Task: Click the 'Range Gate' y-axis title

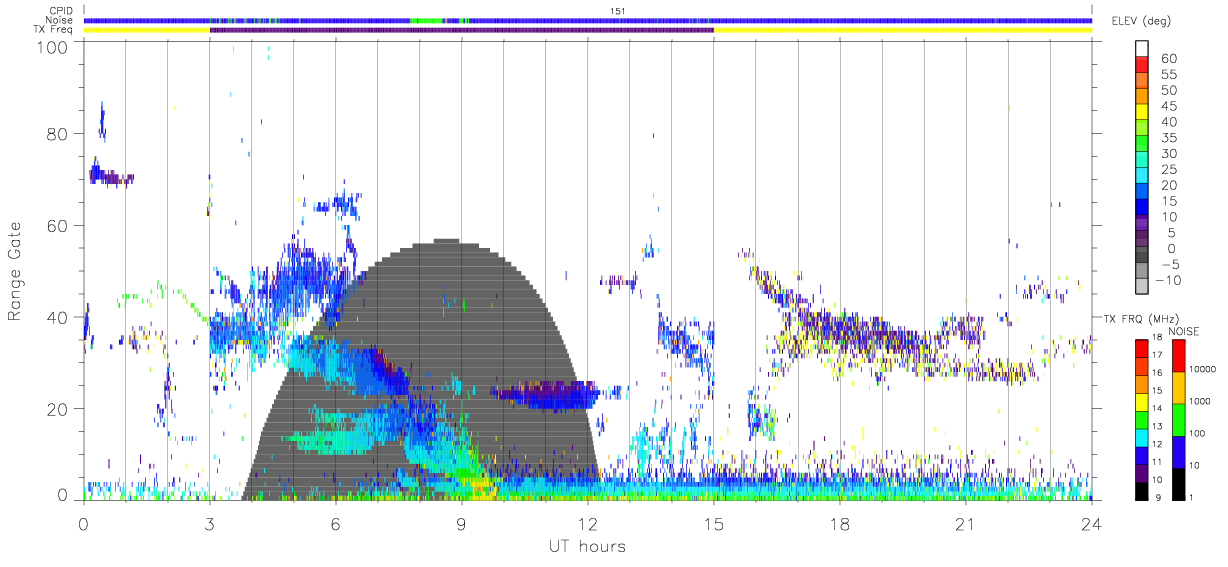Action: coord(16,271)
